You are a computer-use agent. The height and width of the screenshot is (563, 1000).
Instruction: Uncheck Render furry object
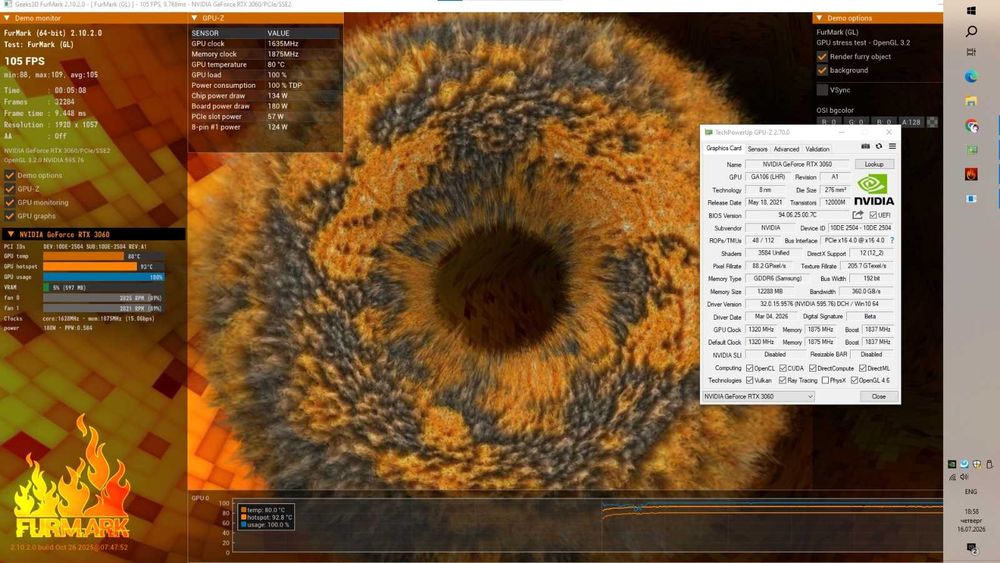(822, 57)
